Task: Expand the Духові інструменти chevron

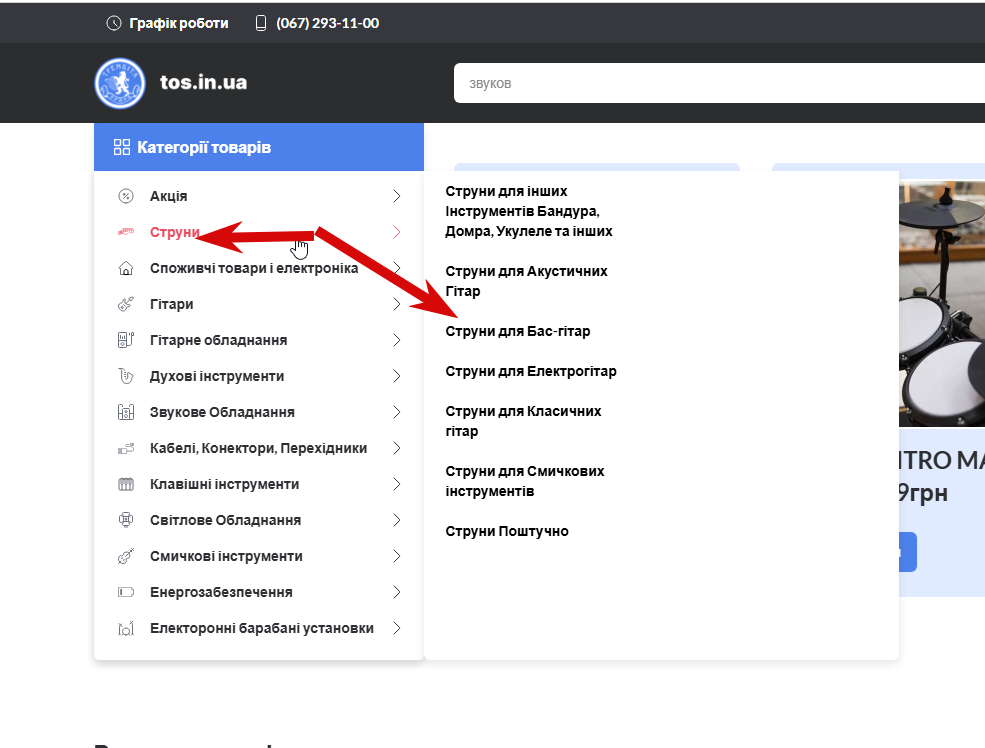Action: tap(396, 376)
